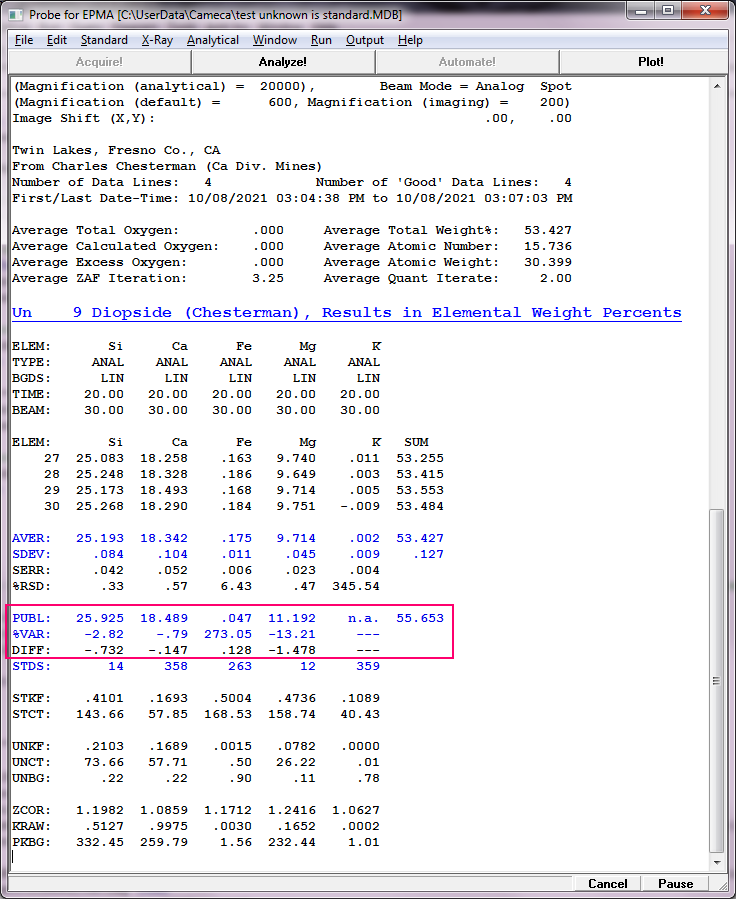Open the Edit menu
The image size is (736, 899).
(x=57, y=40)
